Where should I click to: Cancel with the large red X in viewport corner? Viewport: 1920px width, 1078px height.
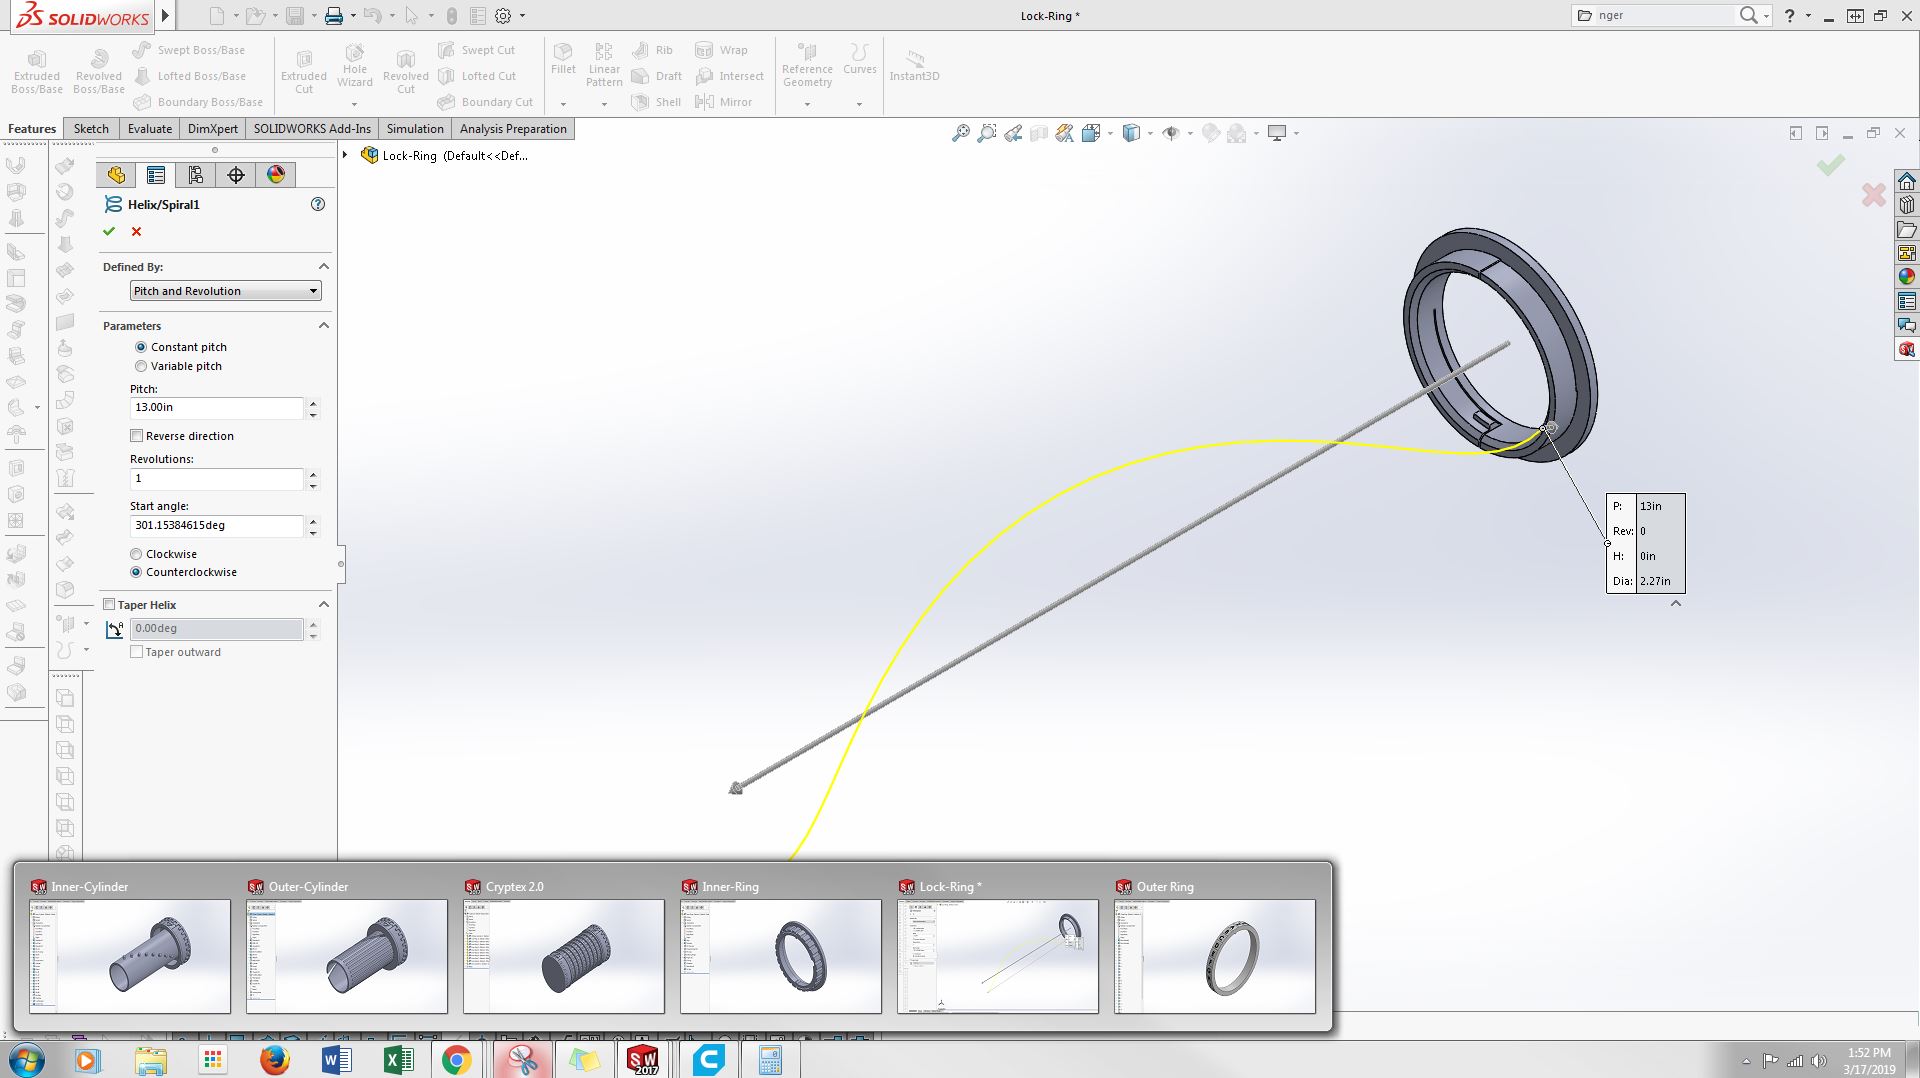point(1873,194)
